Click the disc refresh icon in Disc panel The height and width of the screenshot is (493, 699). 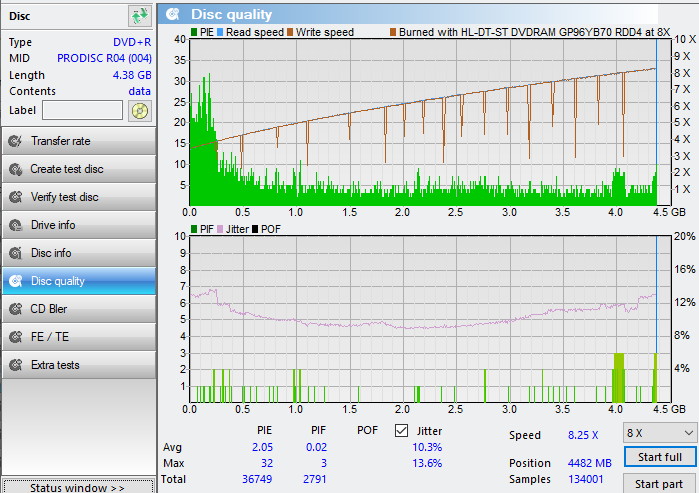(x=139, y=15)
